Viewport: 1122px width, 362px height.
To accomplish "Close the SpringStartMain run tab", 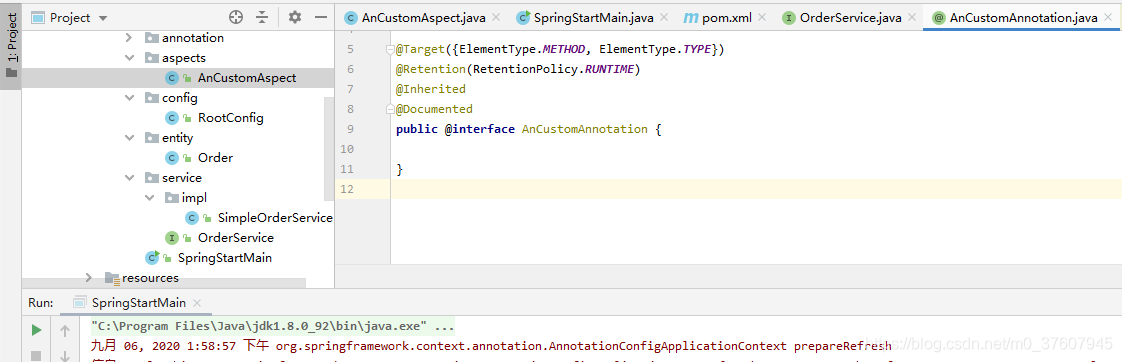I will (x=197, y=303).
